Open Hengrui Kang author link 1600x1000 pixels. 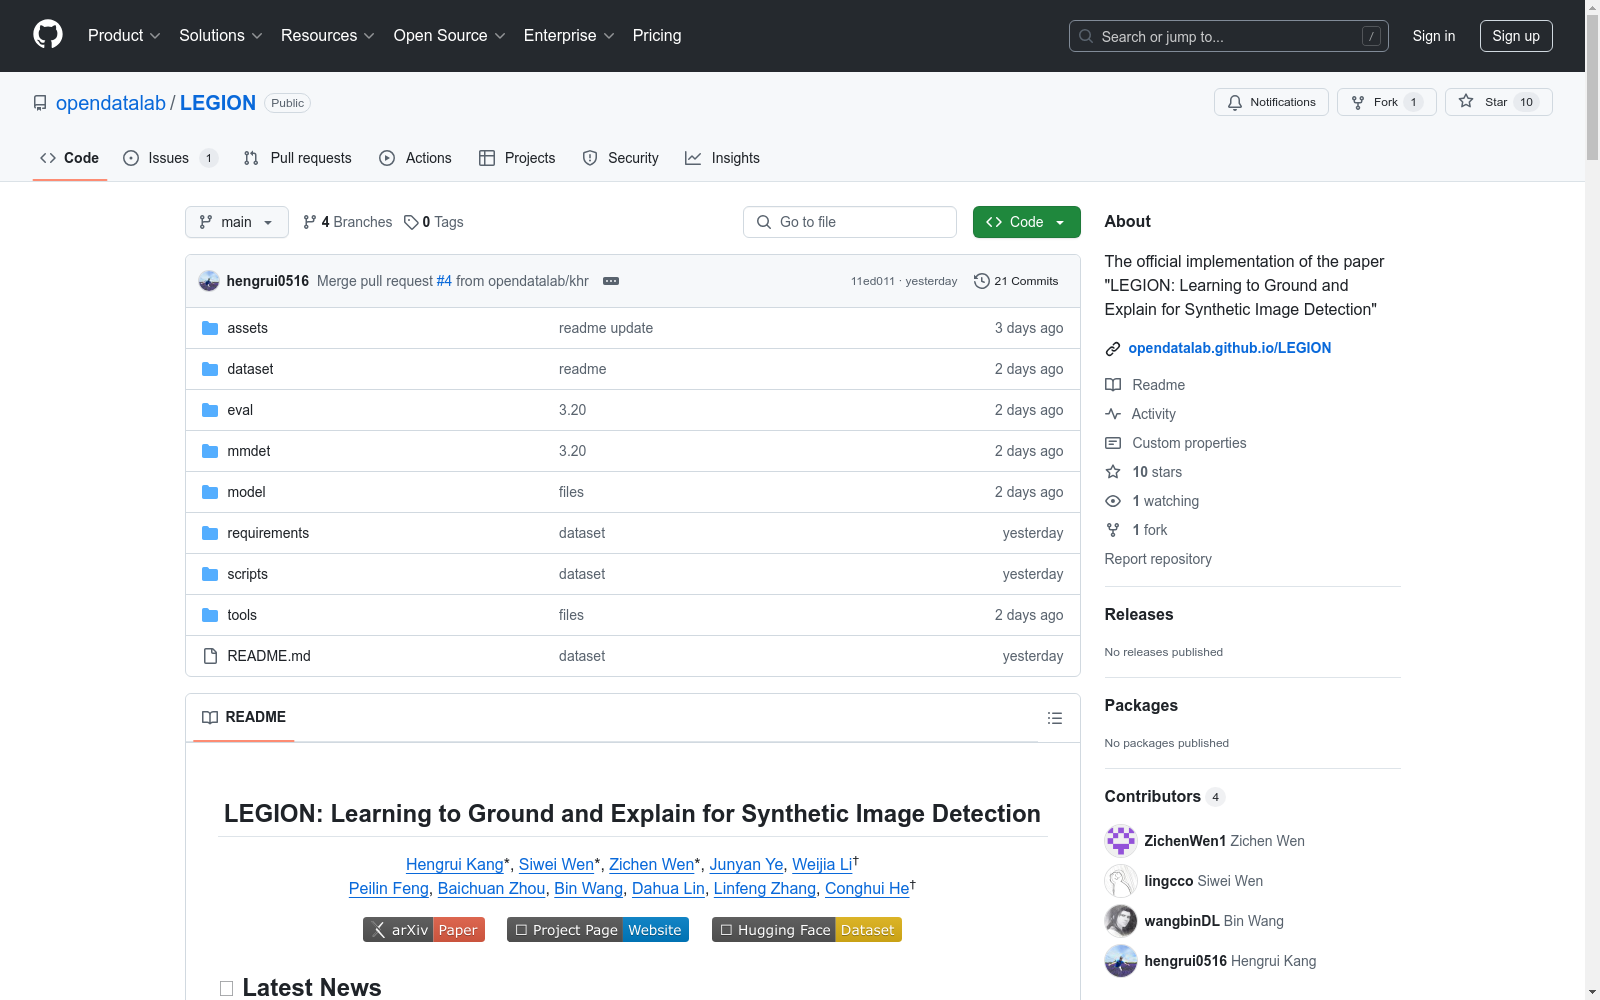(455, 864)
